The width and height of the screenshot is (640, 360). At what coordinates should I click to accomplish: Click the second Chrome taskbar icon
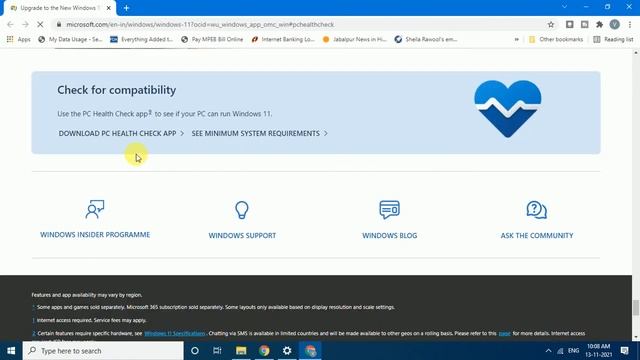tap(310, 351)
